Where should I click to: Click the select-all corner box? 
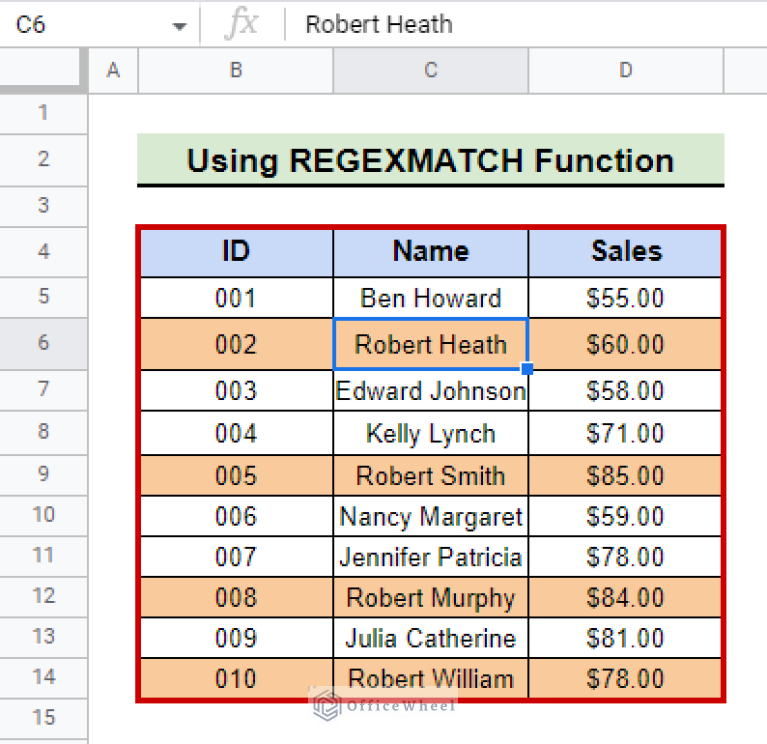pyautogui.click(x=43, y=70)
